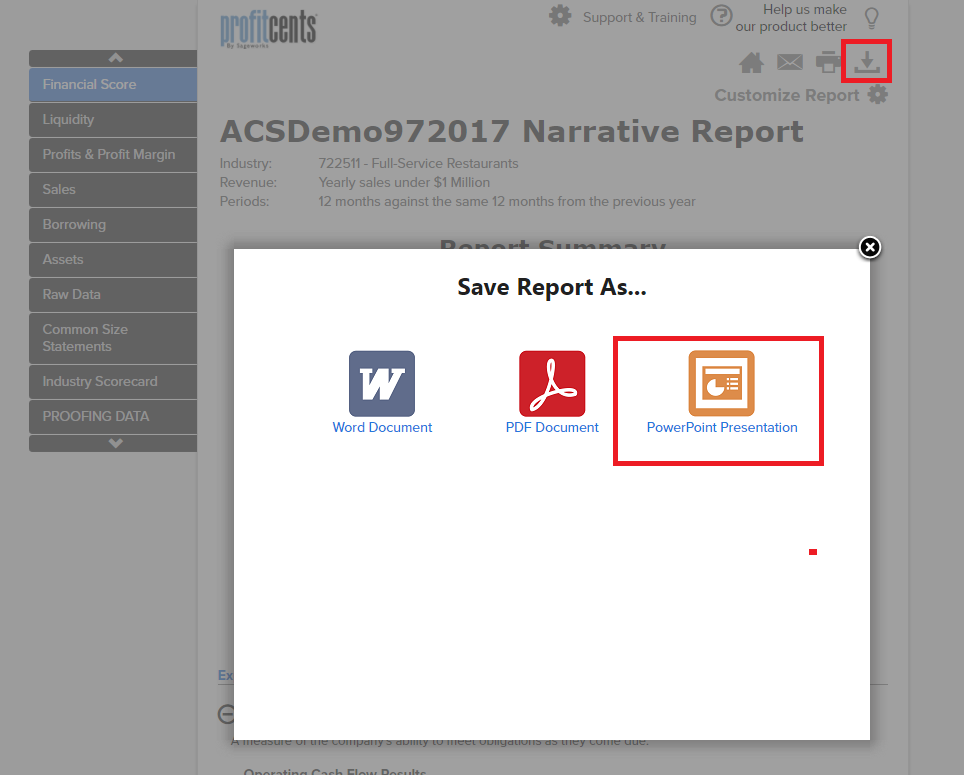The image size is (964, 775).
Task: Open the PROOFING DATA section
Action: pyautogui.click(x=113, y=417)
